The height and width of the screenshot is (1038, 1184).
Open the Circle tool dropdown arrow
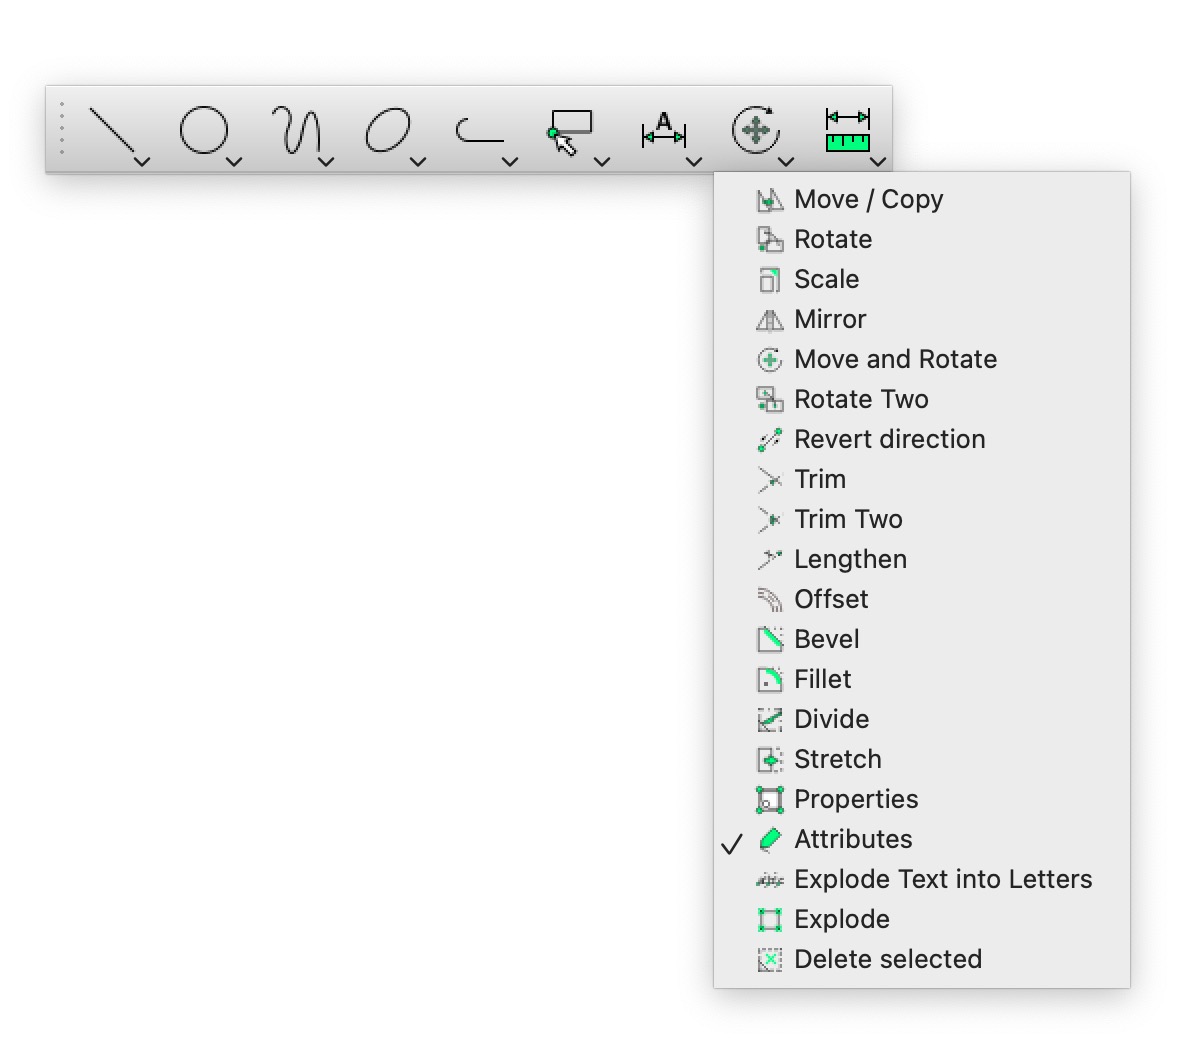(x=235, y=162)
